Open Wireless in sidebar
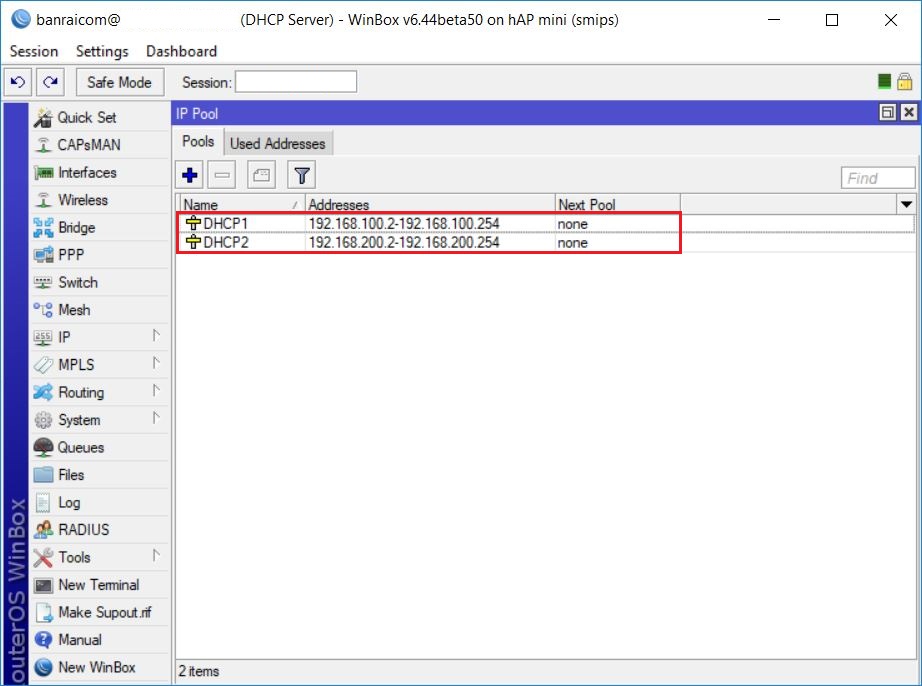The image size is (922, 686). click(x=99, y=200)
